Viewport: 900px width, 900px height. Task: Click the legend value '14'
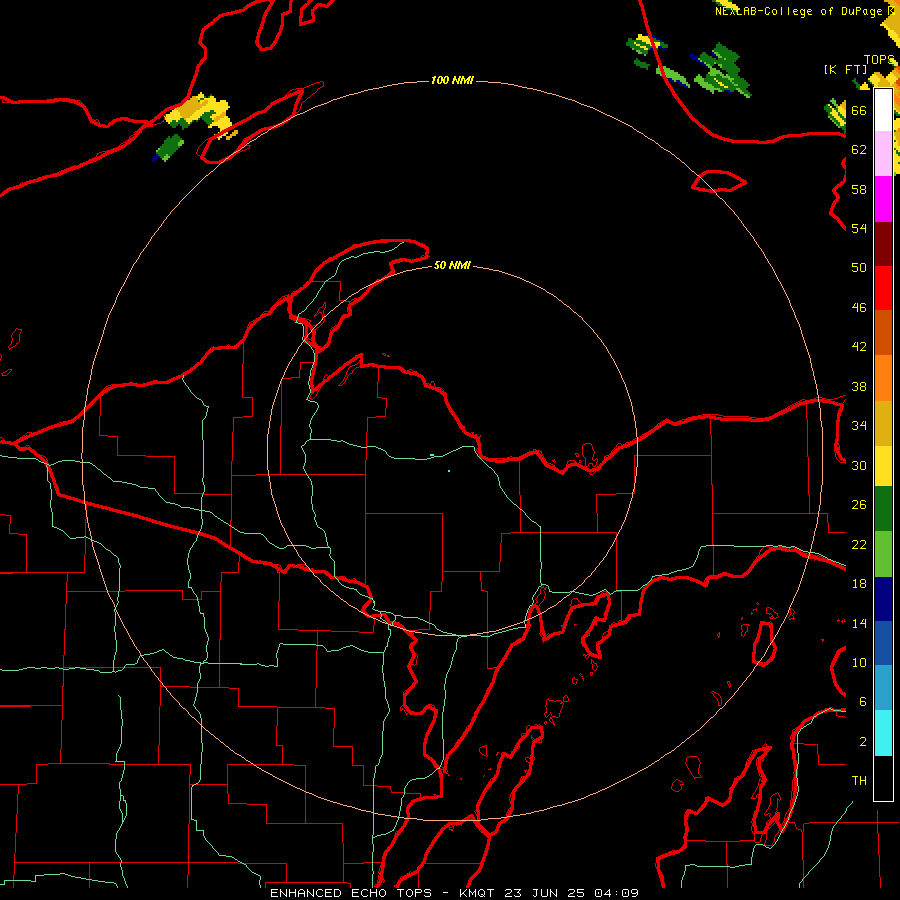pos(859,623)
